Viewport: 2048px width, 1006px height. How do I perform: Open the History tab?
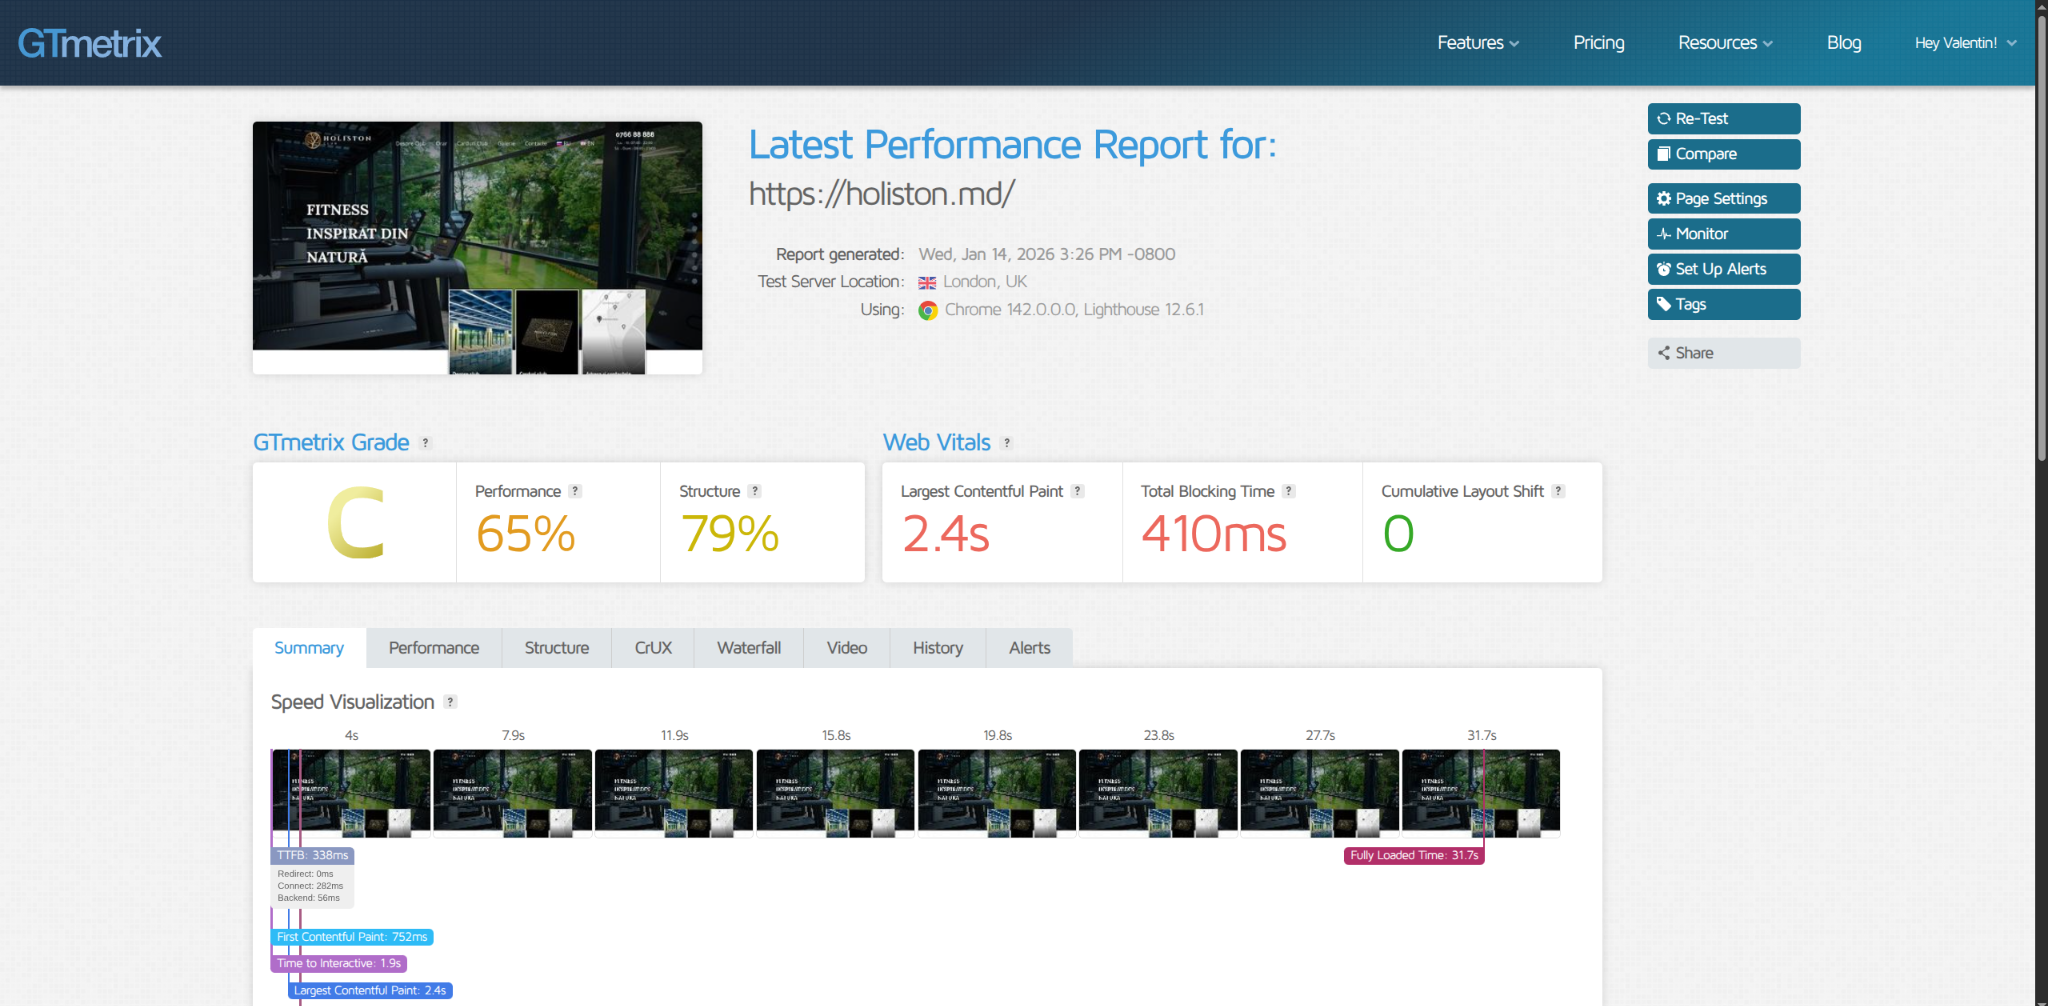click(937, 648)
